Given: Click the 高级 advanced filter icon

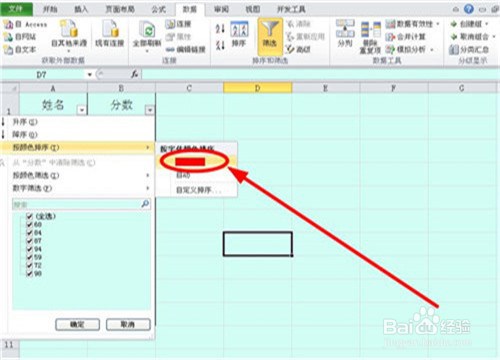Looking at the screenshot, I should click(290, 49).
